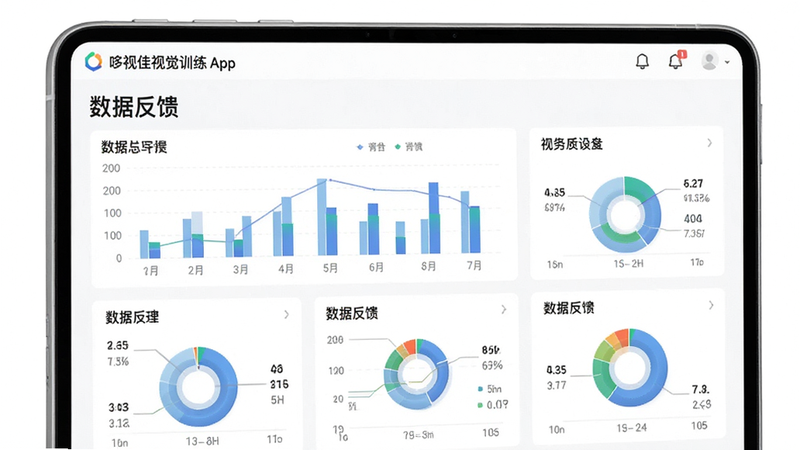Open the chevron on the 数据反馈 card showing 85%
The width and height of the screenshot is (800, 450).
click(504, 309)
